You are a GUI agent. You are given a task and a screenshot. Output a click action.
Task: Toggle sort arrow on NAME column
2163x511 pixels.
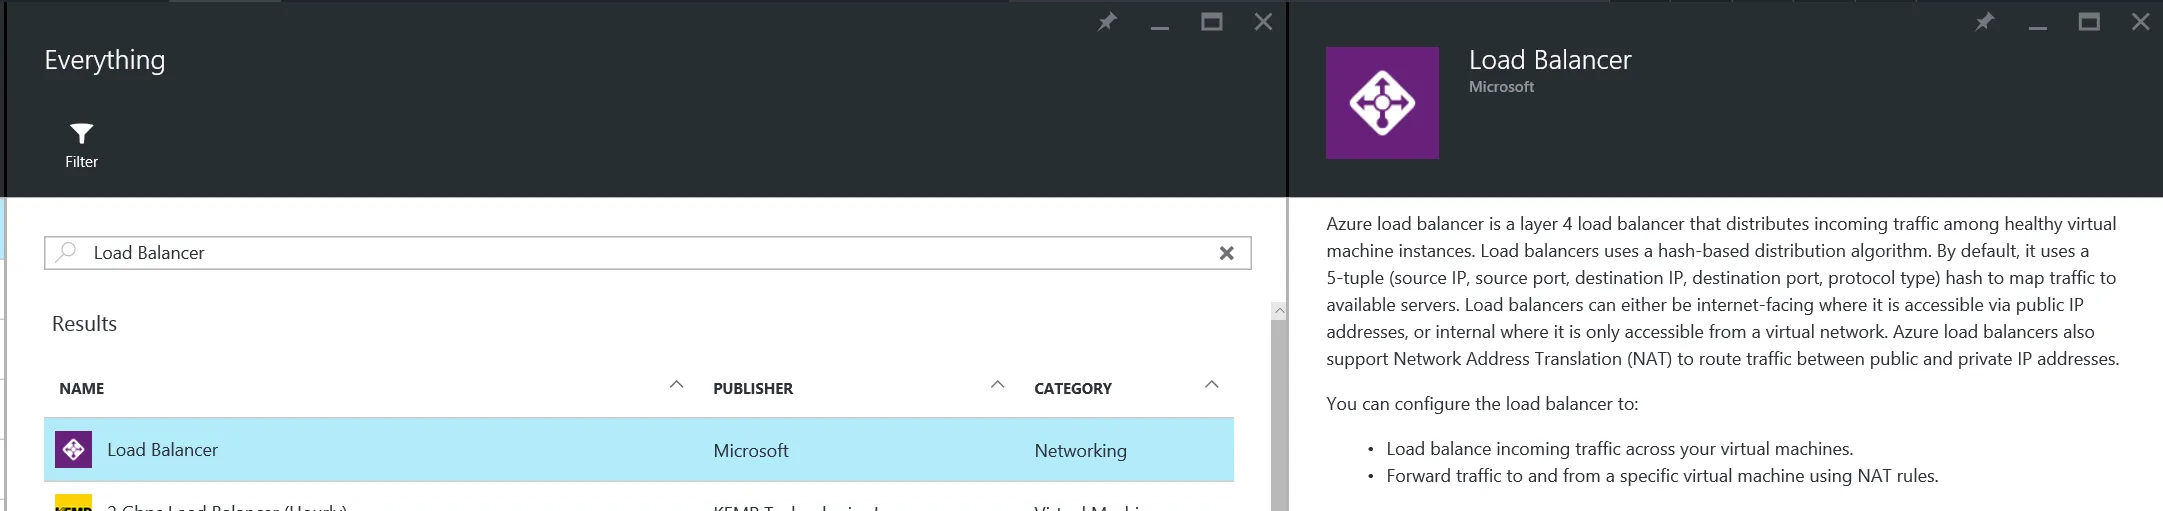coord(676,385)
